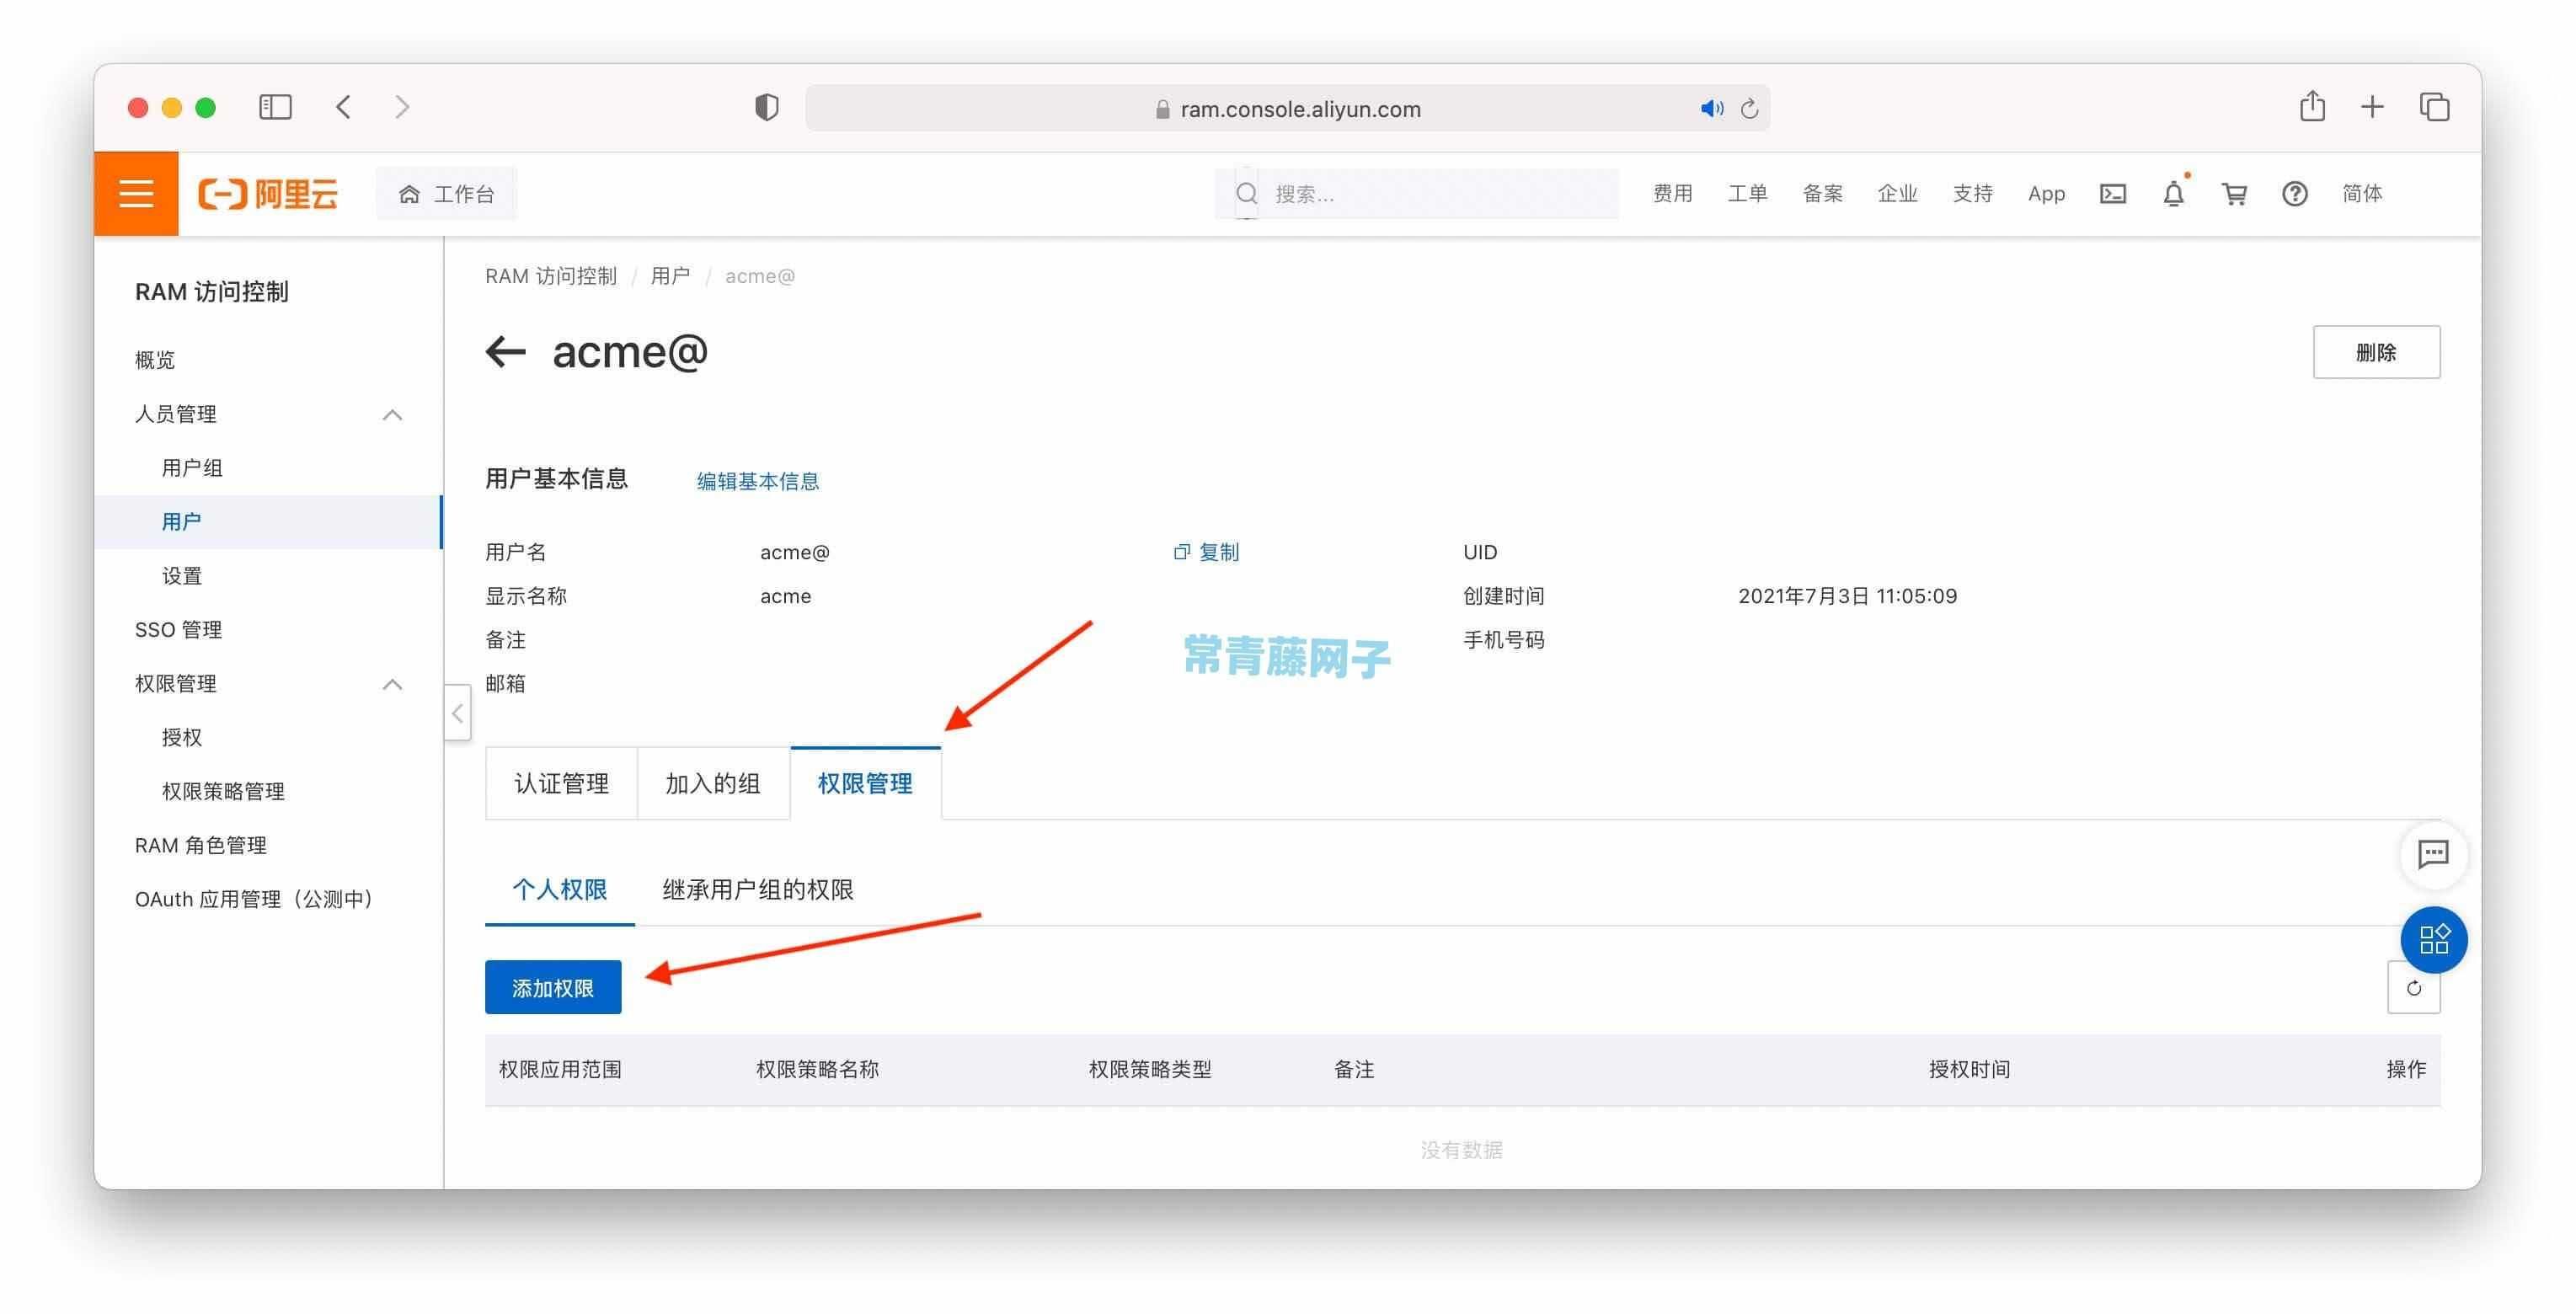Collapse the 权限管理 sidebar section

pos(393,684)
